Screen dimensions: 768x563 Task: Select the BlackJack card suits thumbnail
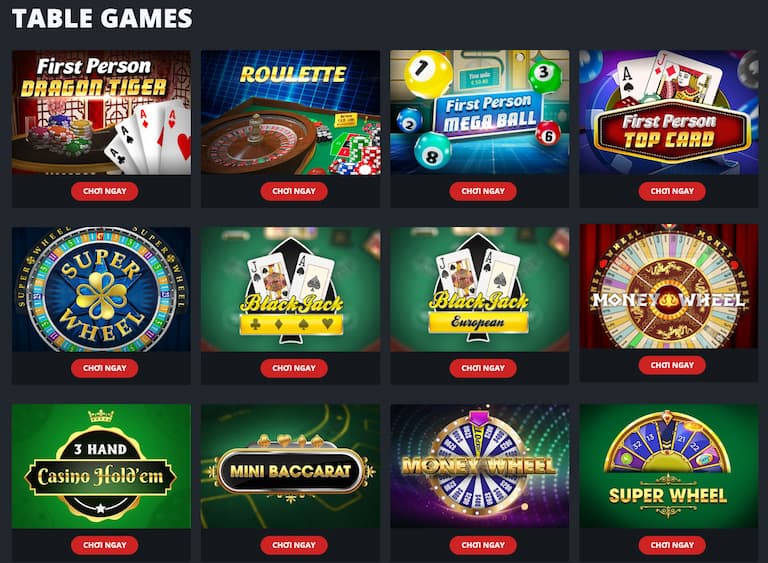click(x=290, y=289)
